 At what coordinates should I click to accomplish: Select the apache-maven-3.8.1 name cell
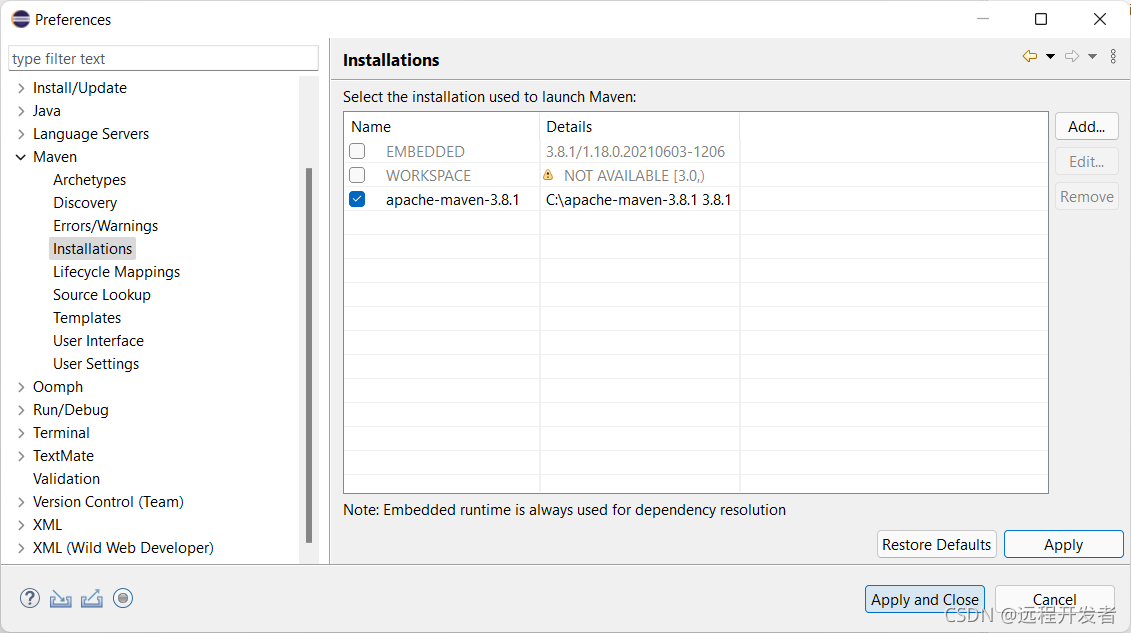(x=452, y=200)
